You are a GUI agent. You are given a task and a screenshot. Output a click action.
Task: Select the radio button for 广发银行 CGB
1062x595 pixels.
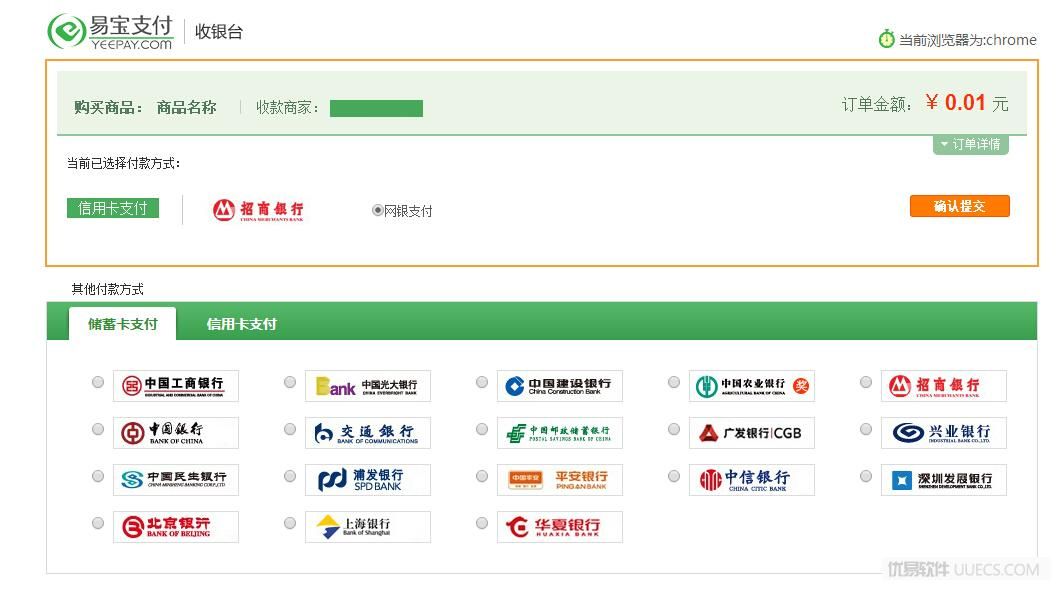click(674, 429)
